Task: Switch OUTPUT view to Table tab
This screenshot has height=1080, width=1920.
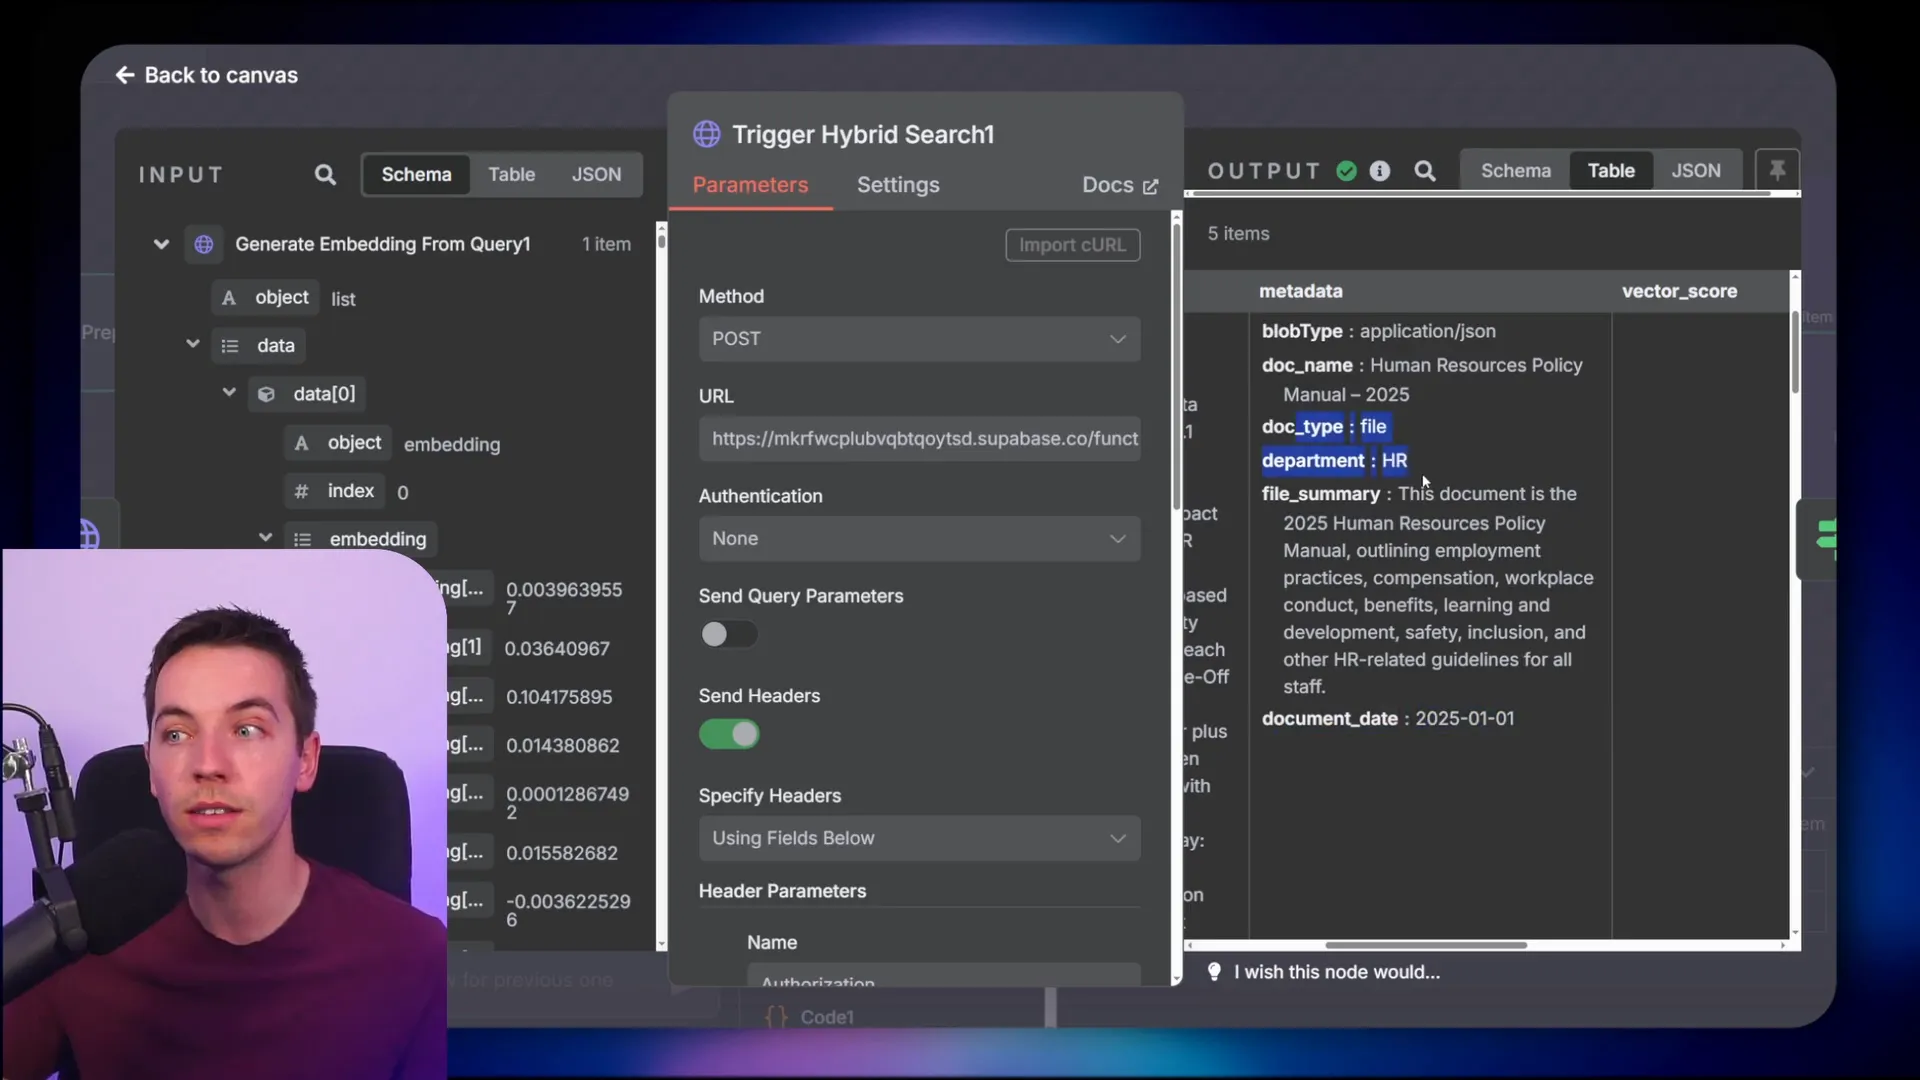Action: pyautogui.click(x=1611, y=171)
